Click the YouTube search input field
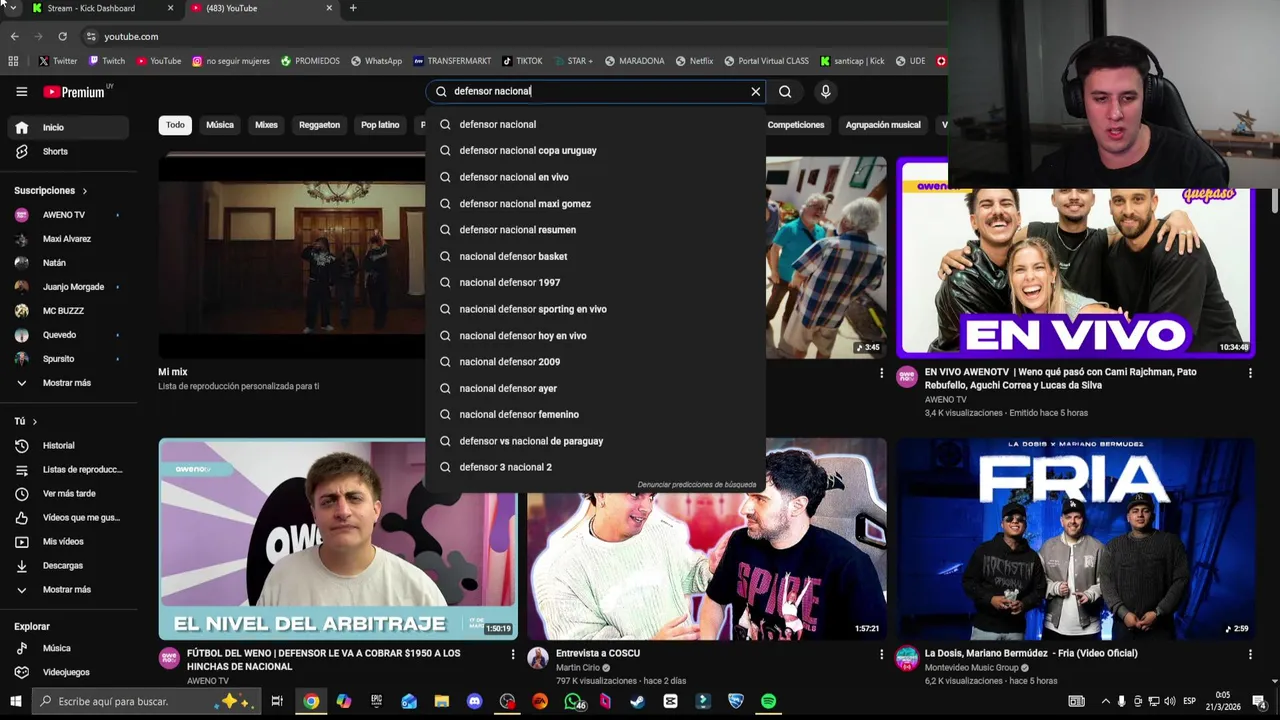Viewport: 1280px width, 720px height. click(598, 91)
